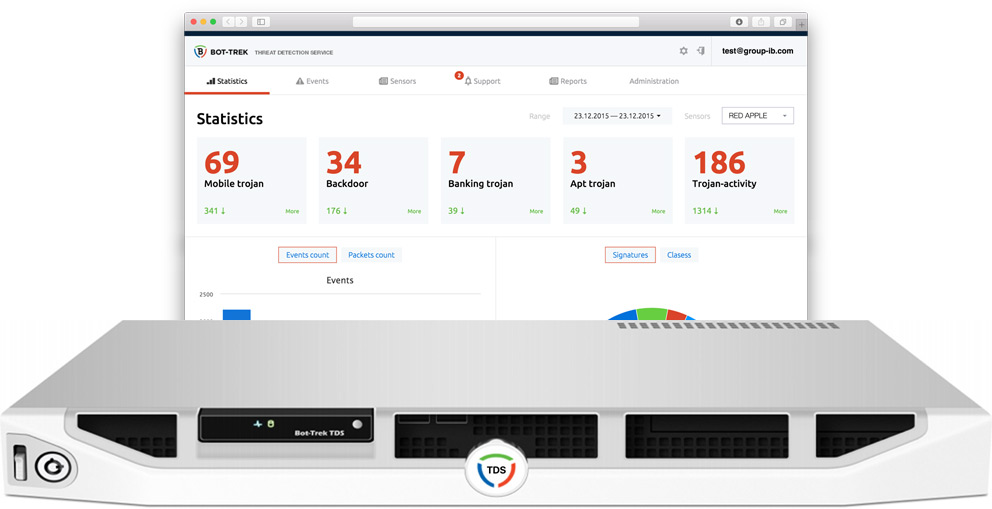The height and width of the screenshot is (509, 992).
Task: Click the blue bar in Events chart
Action: 237,315
